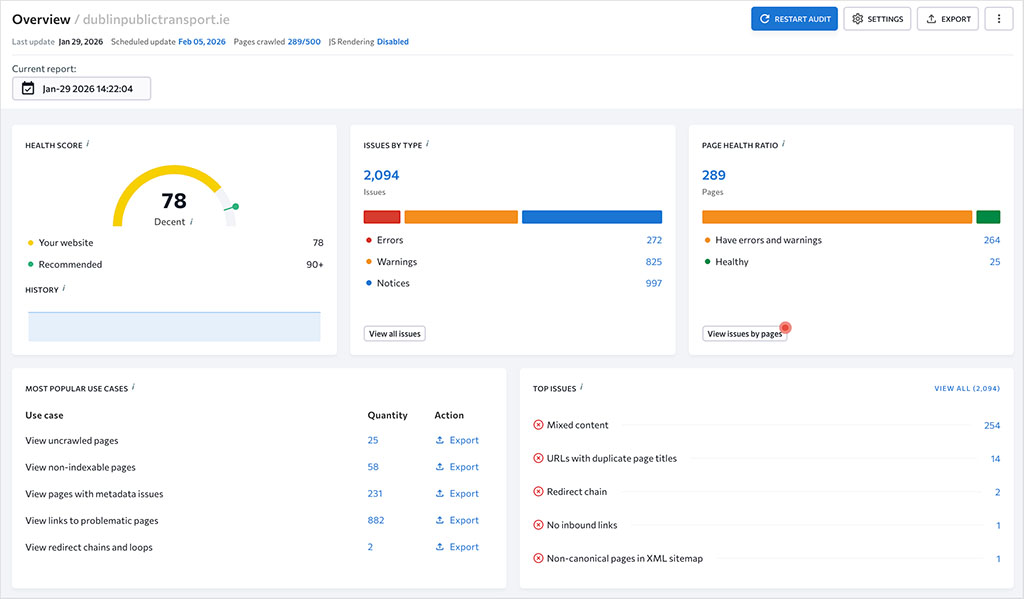Select the Settings gear icon
This screenshot has height=599, width=1024.
point(857,18)
